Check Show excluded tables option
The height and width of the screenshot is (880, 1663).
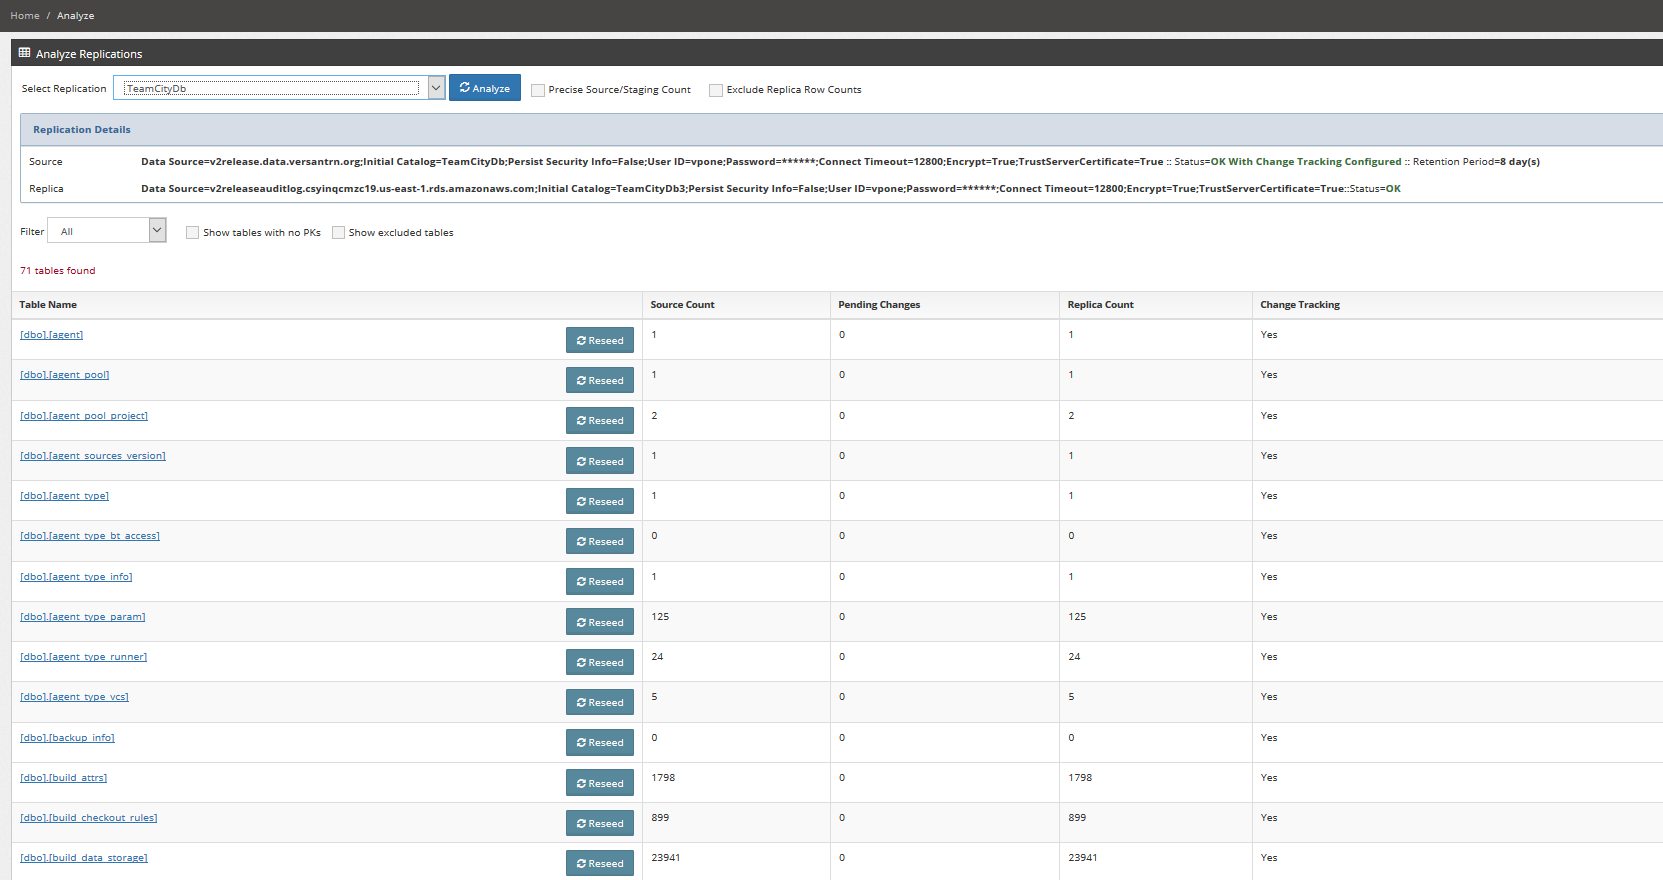[338, 232]
